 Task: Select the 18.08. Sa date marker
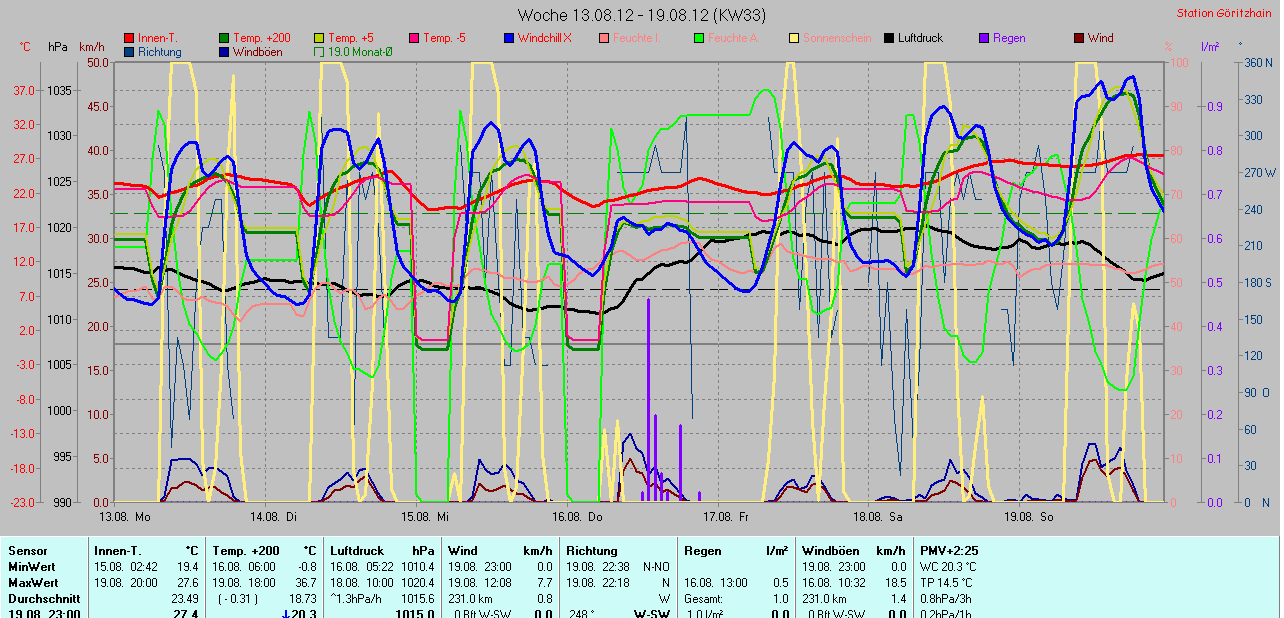coord(878,517)
